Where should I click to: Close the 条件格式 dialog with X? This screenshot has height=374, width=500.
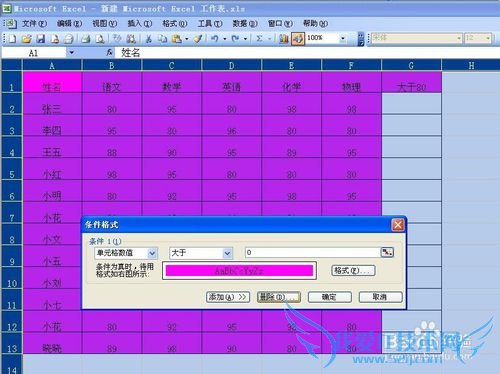[x=398, y=225]
